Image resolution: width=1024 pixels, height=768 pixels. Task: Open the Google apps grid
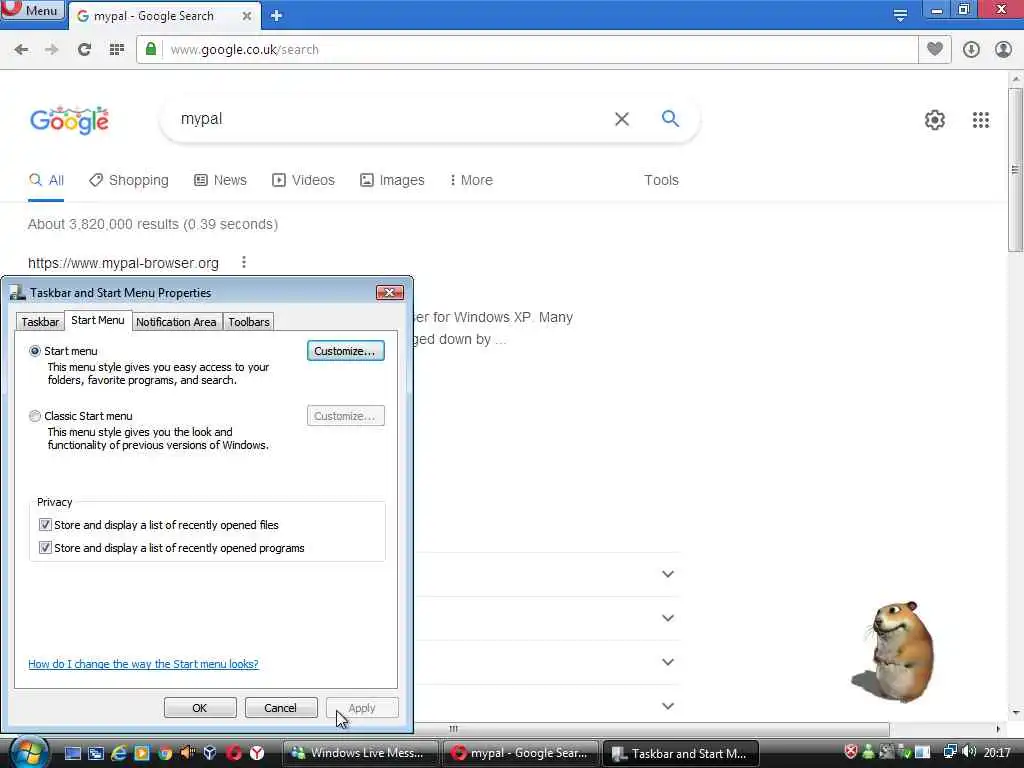pyautogui.click(x=981, y=120)
